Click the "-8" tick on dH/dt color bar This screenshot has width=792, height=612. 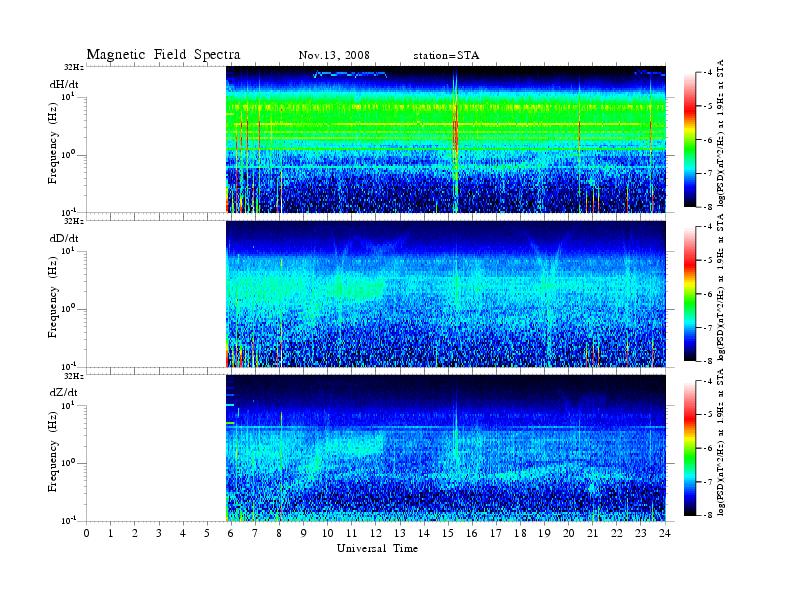click(x=708, y=207)
